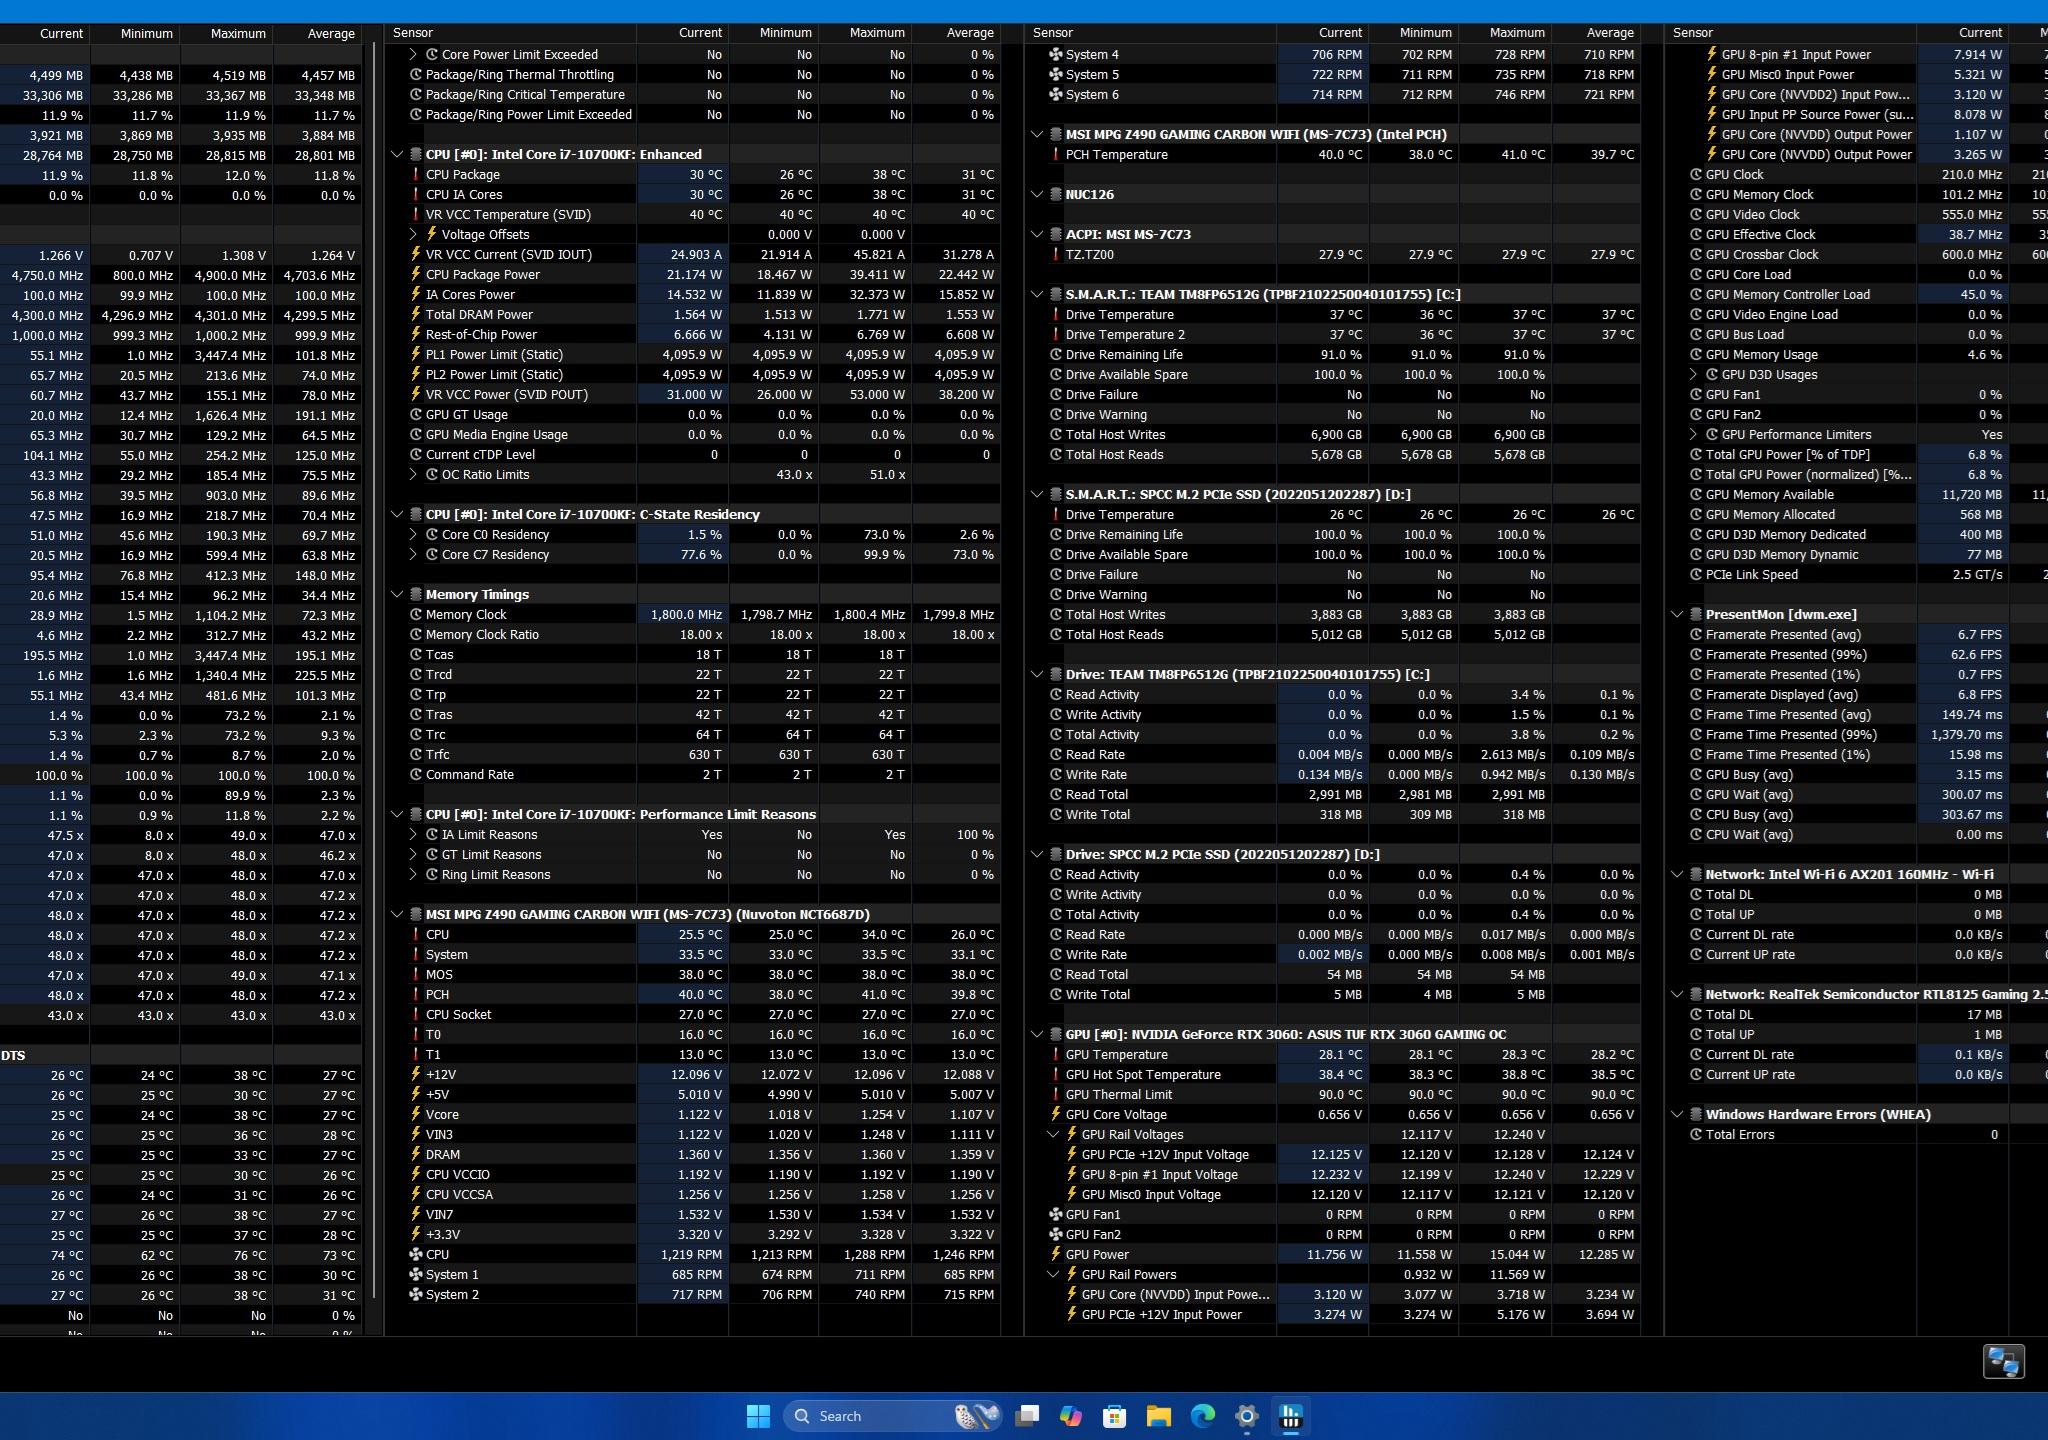
Task: Select the PCIe Link Speed row
Action: tap(1857, 574)
